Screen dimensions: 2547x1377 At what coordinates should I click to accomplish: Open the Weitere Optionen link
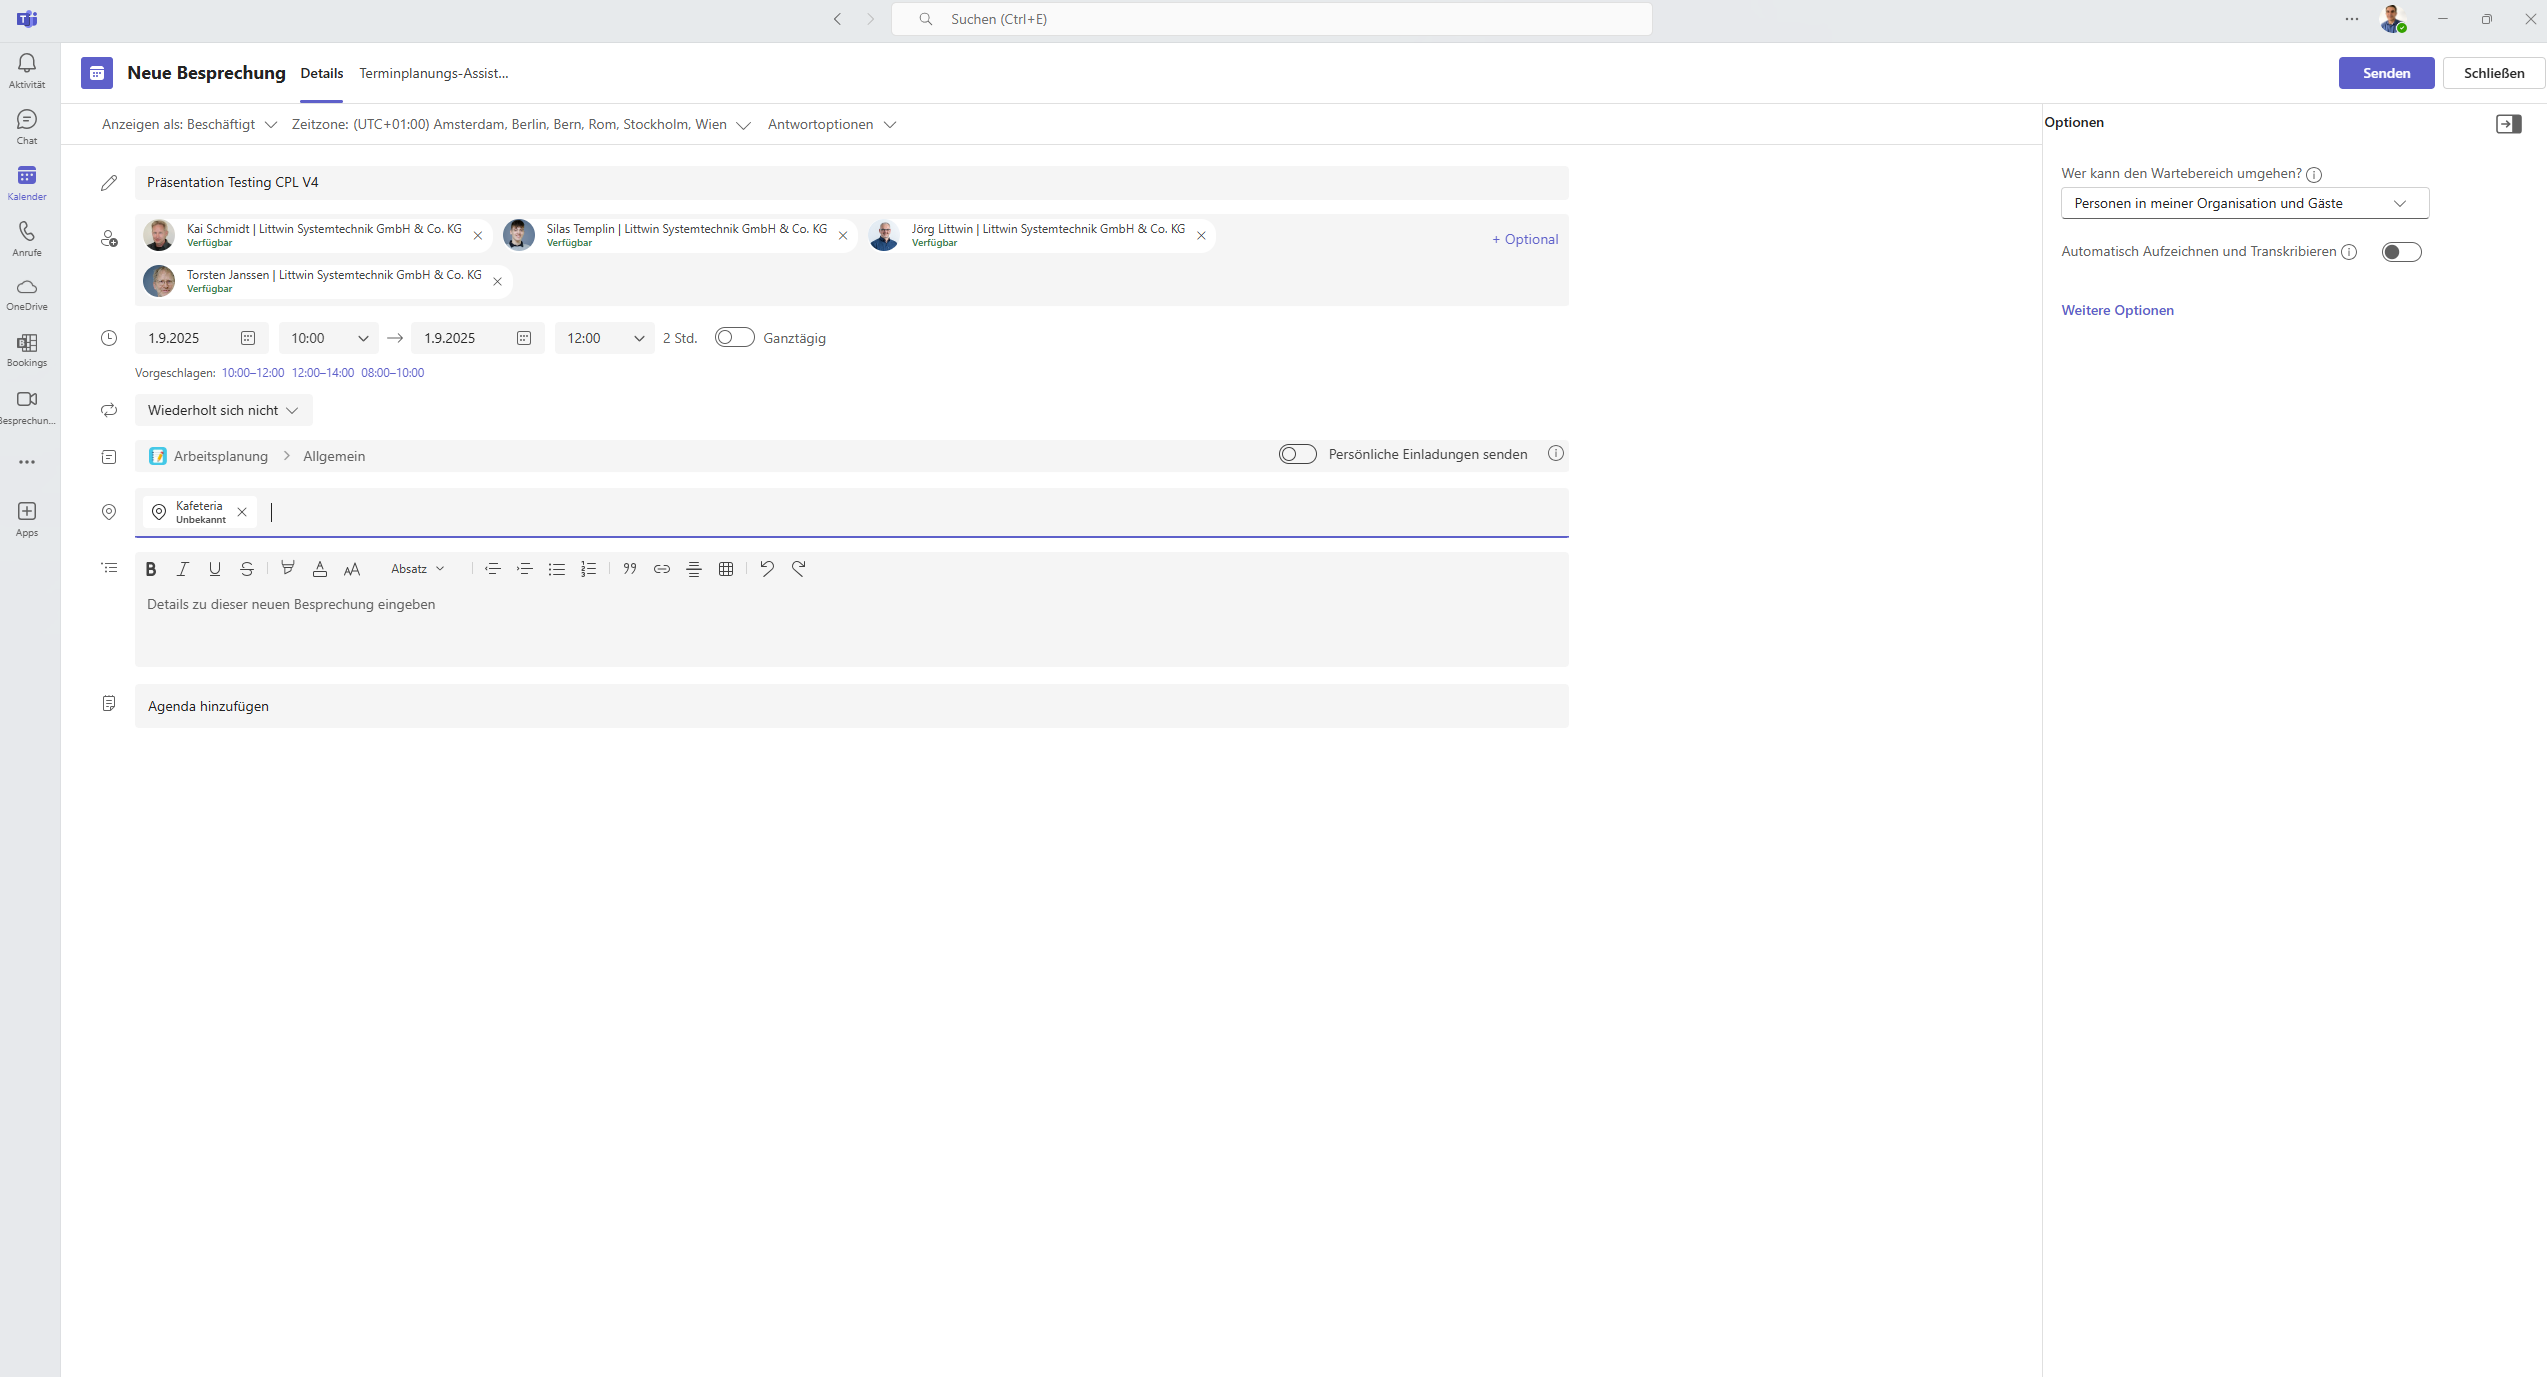click(x=2117, y=310)
